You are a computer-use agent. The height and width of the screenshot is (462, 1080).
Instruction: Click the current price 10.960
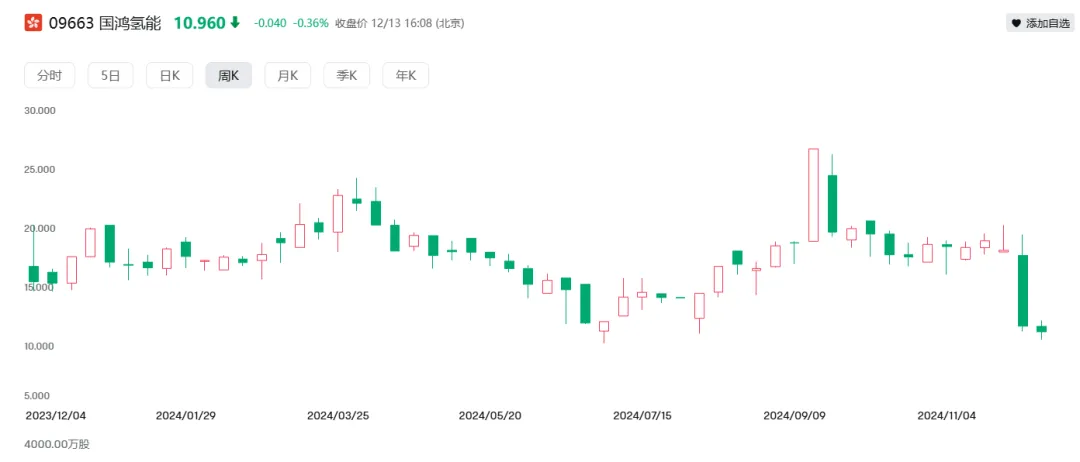199,23
